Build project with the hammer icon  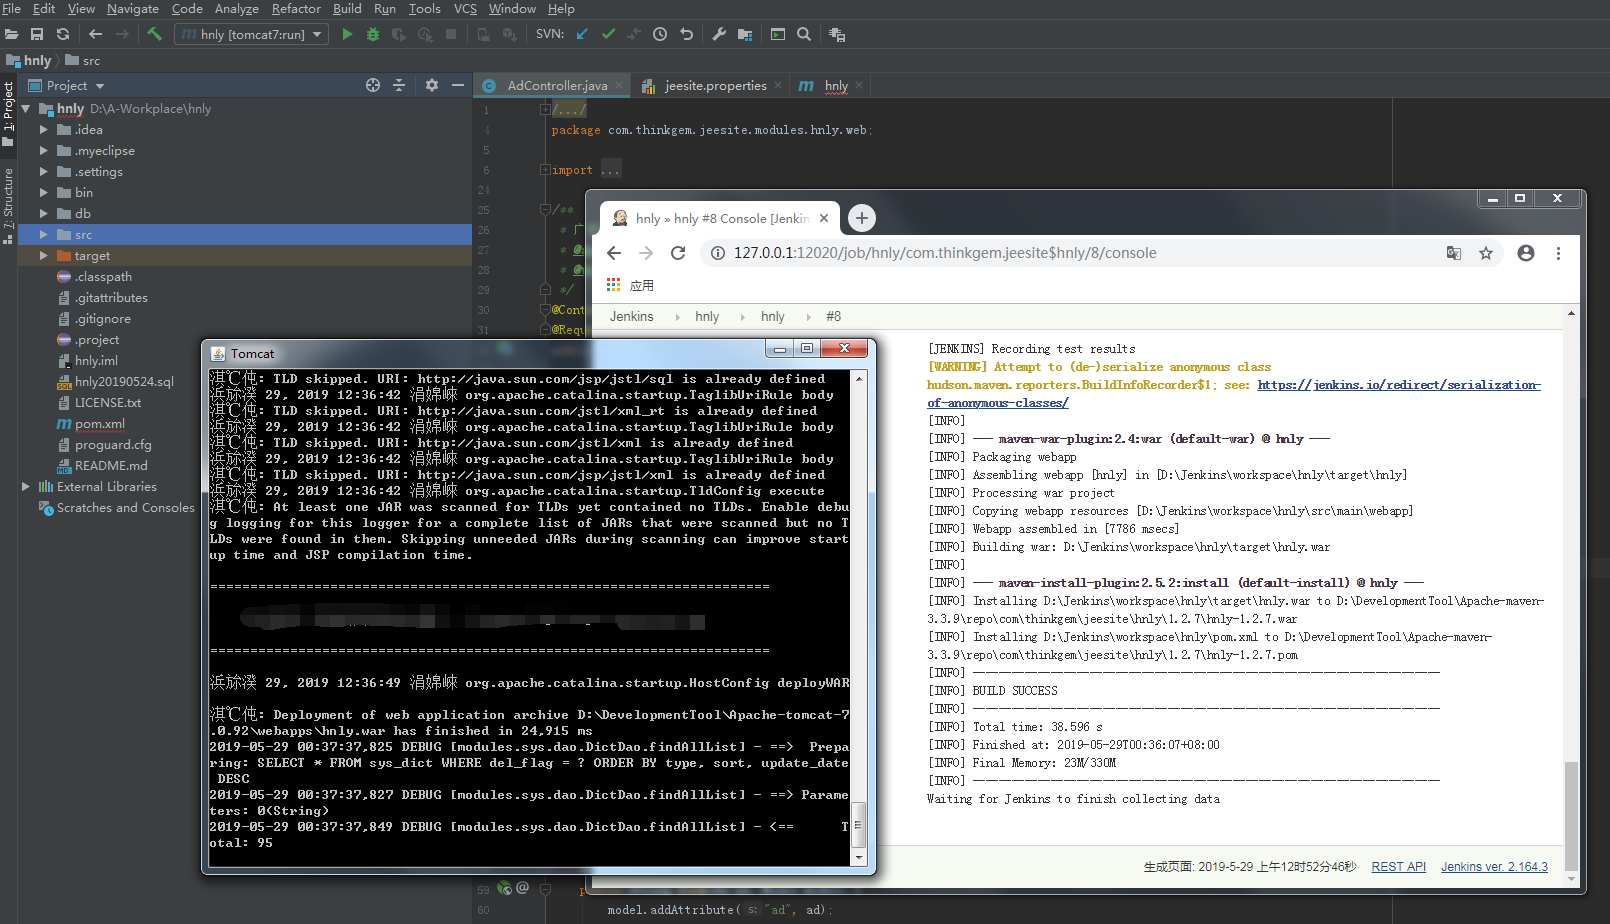tap(154, 34)
